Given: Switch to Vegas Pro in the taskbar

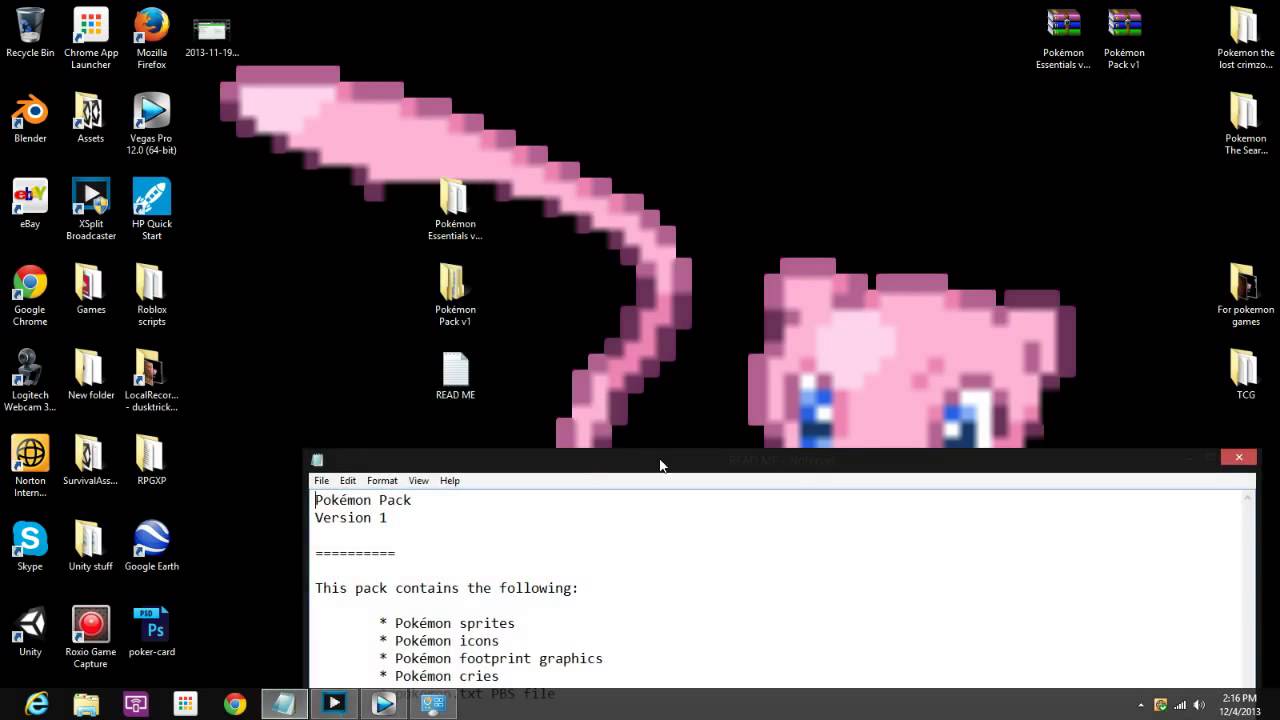Looking at the screenshot, I should [384, 704].
